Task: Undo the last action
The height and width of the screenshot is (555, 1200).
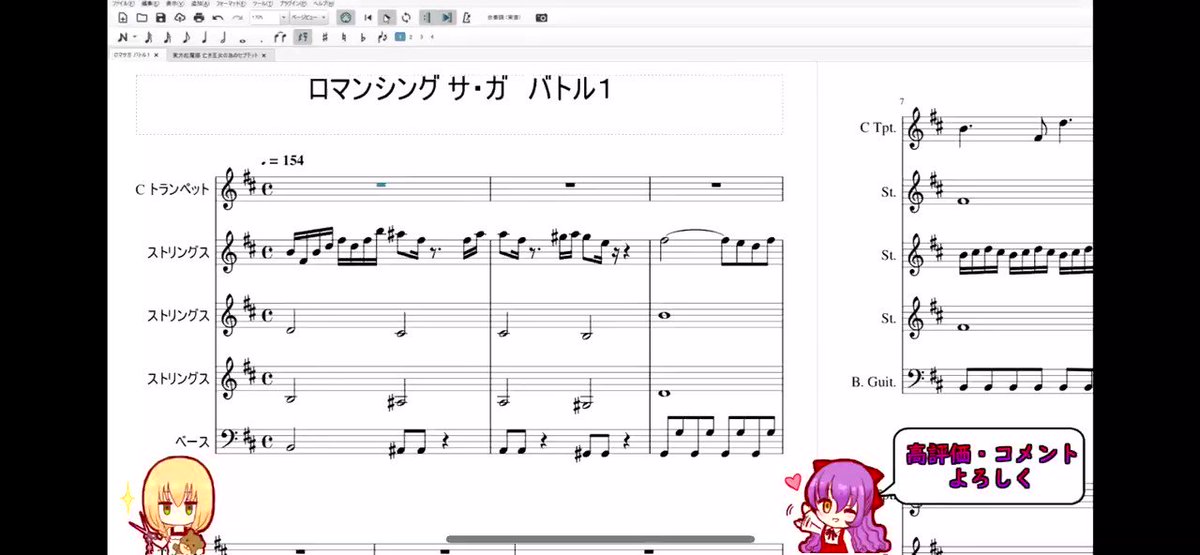Action: (x=218, y=18)
